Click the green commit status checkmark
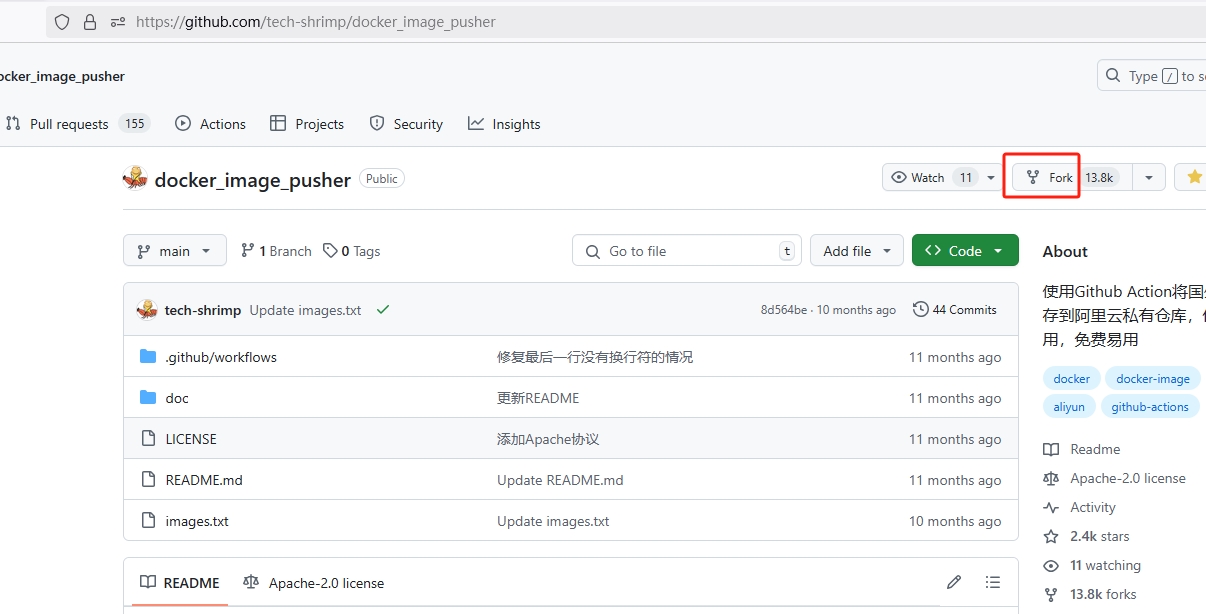 pyautogui.click(x=383, y=310)
